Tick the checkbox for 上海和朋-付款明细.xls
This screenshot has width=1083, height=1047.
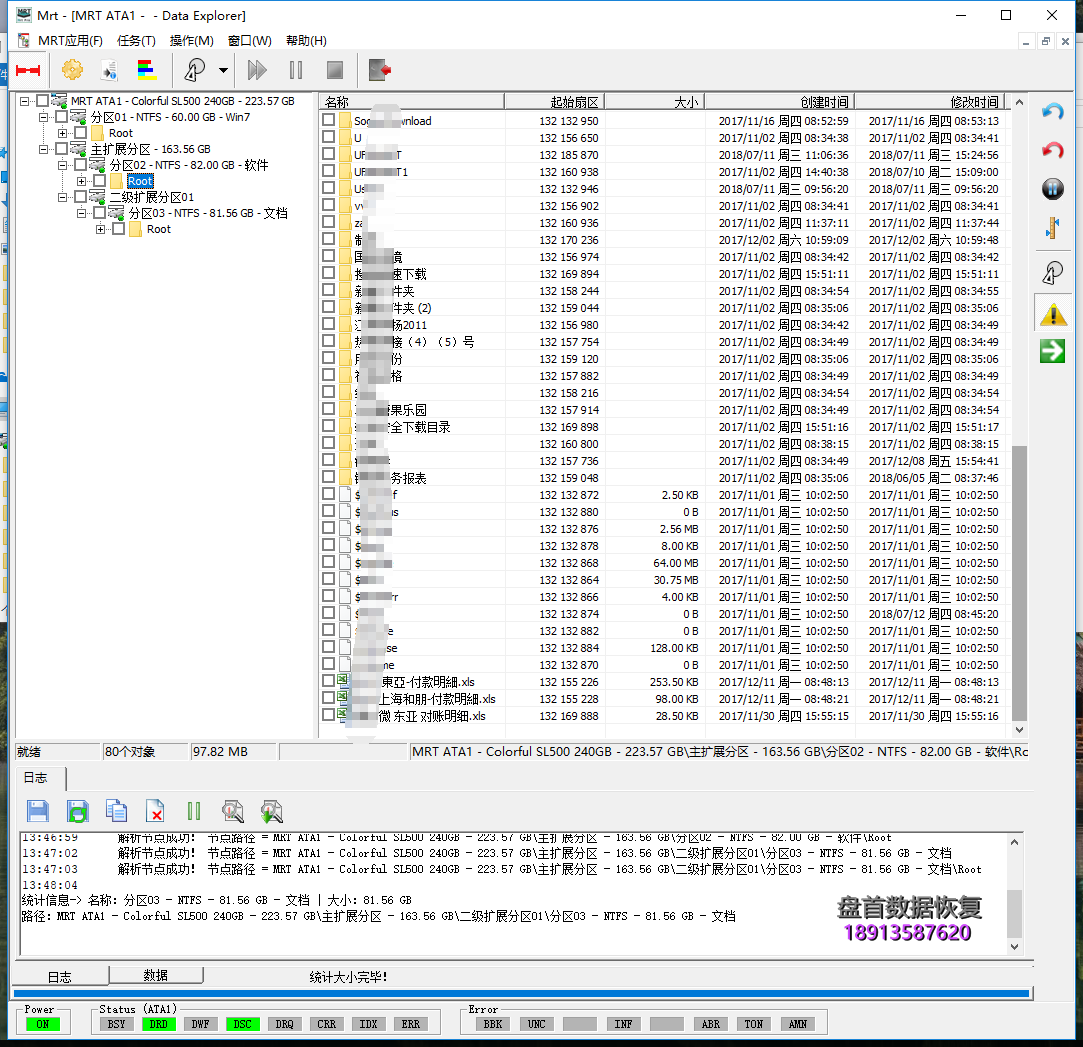pyautogui.click(x=328, y=699)
